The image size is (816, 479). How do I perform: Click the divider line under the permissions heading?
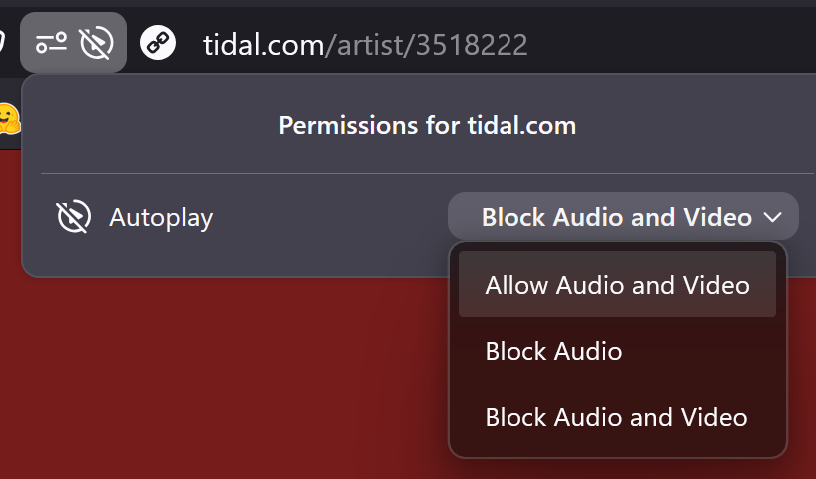[x=427, y=173]
